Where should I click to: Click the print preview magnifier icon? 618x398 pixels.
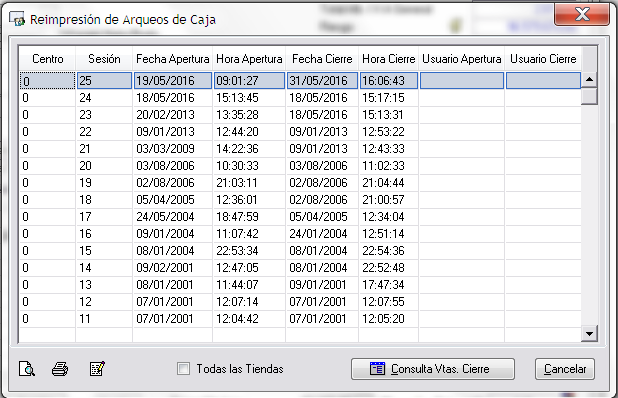coord(27,369)
